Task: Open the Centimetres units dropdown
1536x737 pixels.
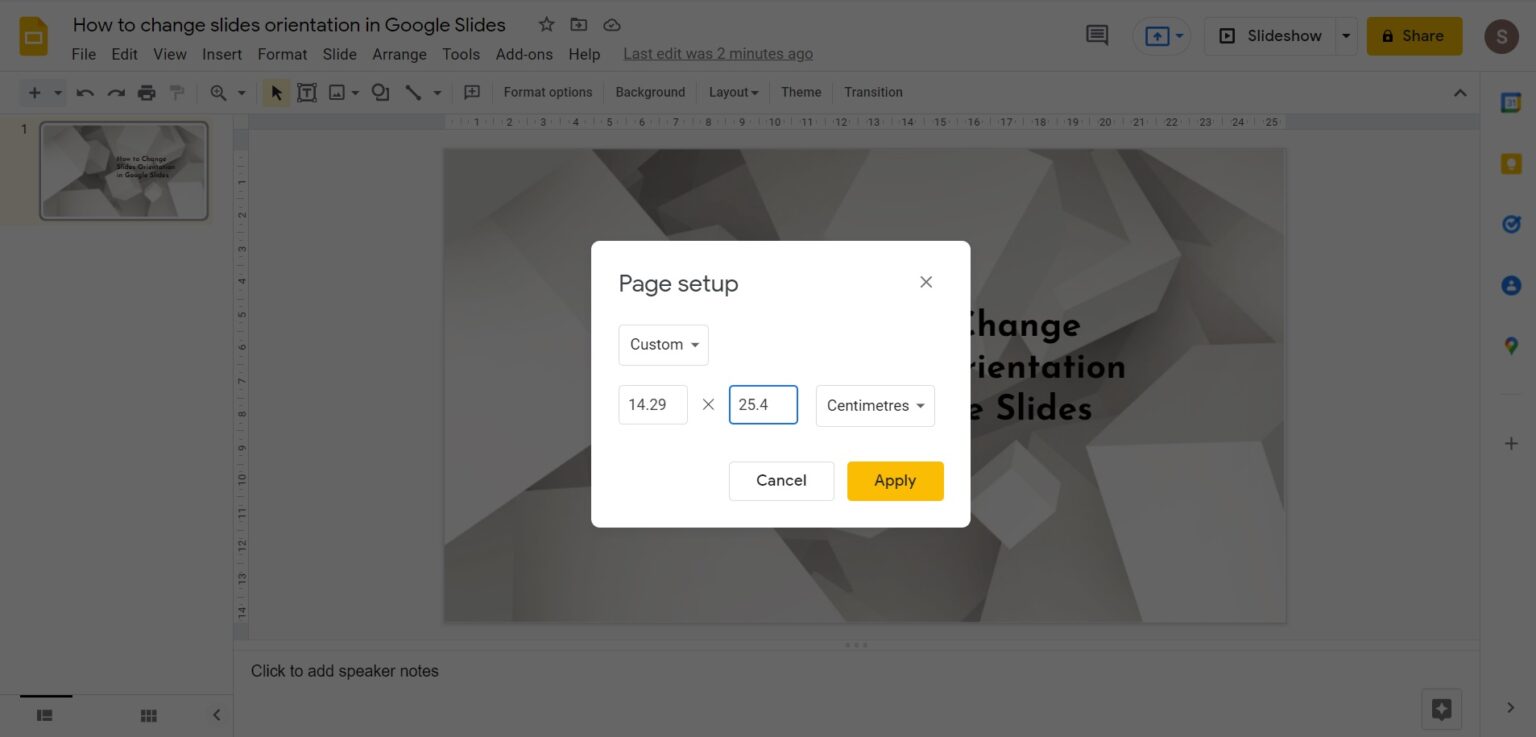Action: 875,406
